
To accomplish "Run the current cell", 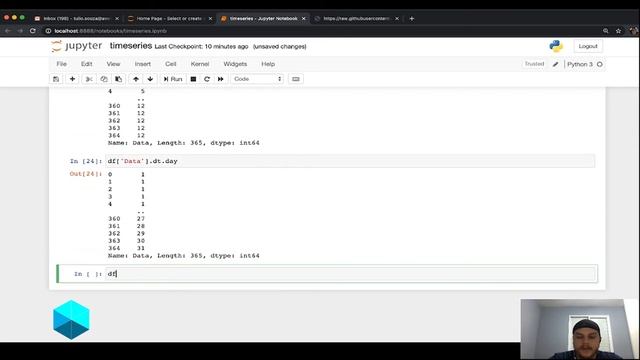I will click(173, 79).
